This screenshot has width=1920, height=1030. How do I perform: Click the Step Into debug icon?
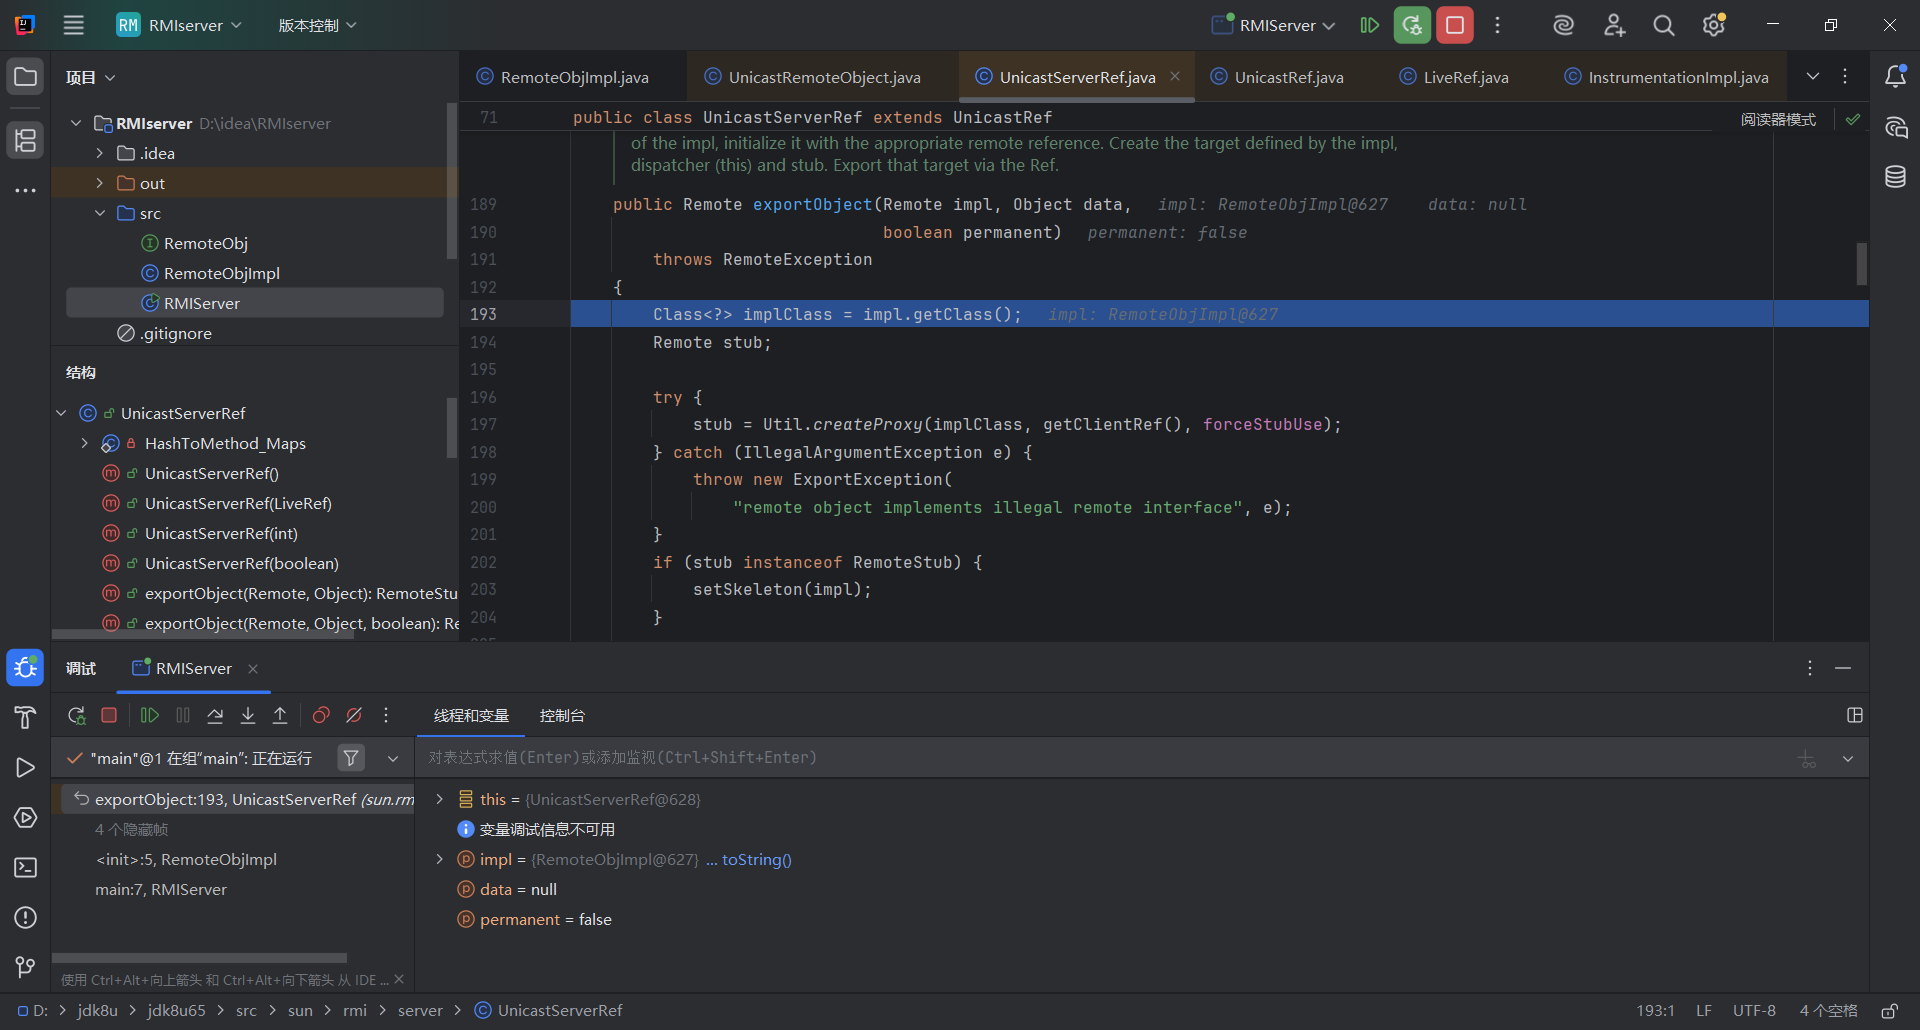[x=248, y=715]
